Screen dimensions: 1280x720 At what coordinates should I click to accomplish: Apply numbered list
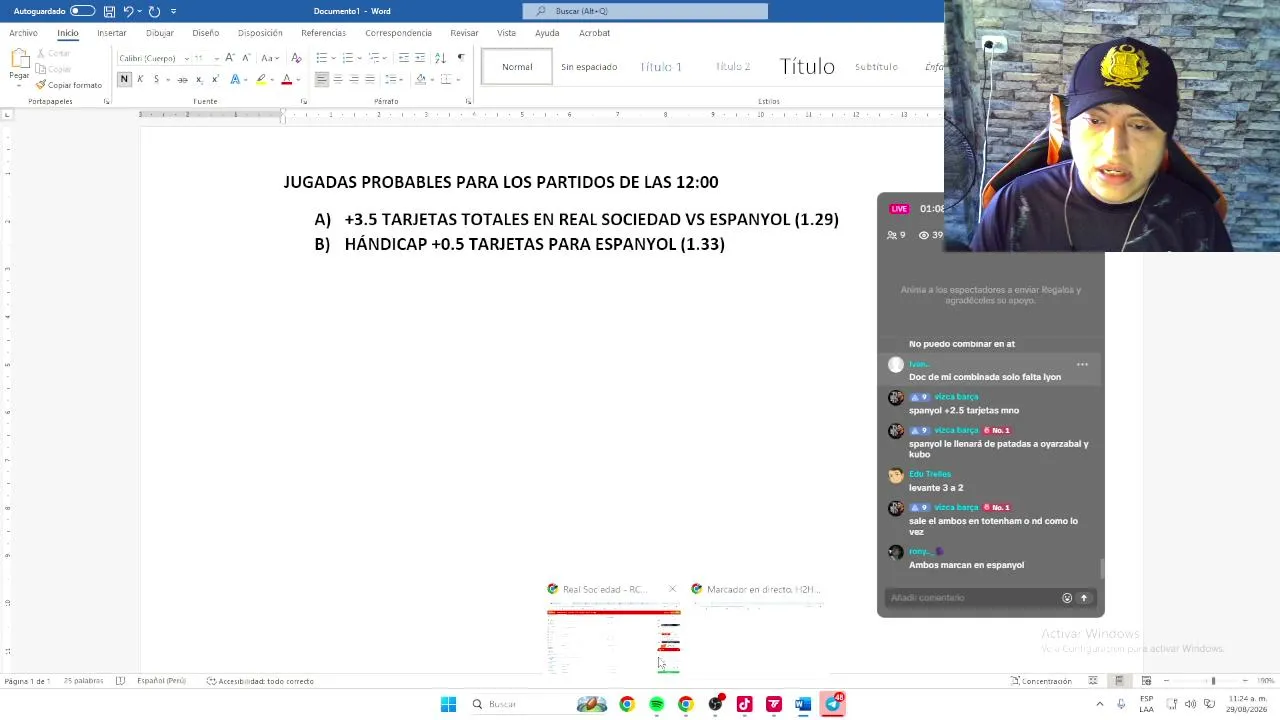click(347, 58)
